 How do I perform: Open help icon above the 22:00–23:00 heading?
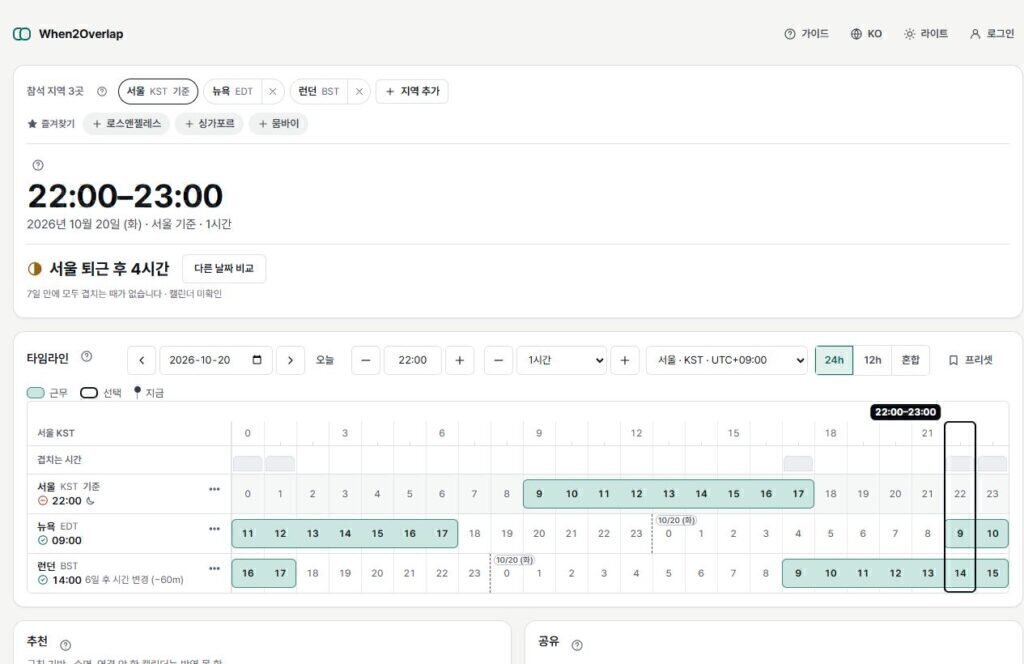tap(38, 165)
